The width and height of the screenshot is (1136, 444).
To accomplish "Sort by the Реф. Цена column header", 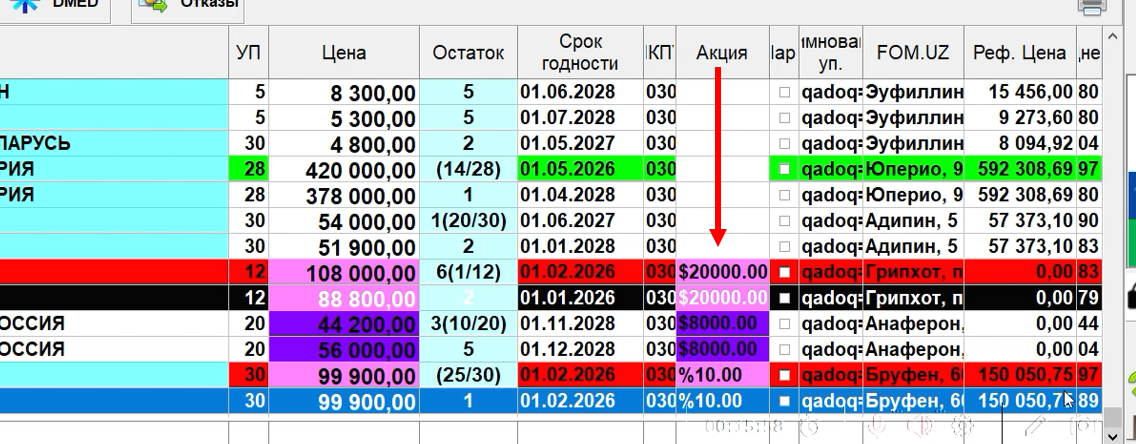I will click(1019, 52).
